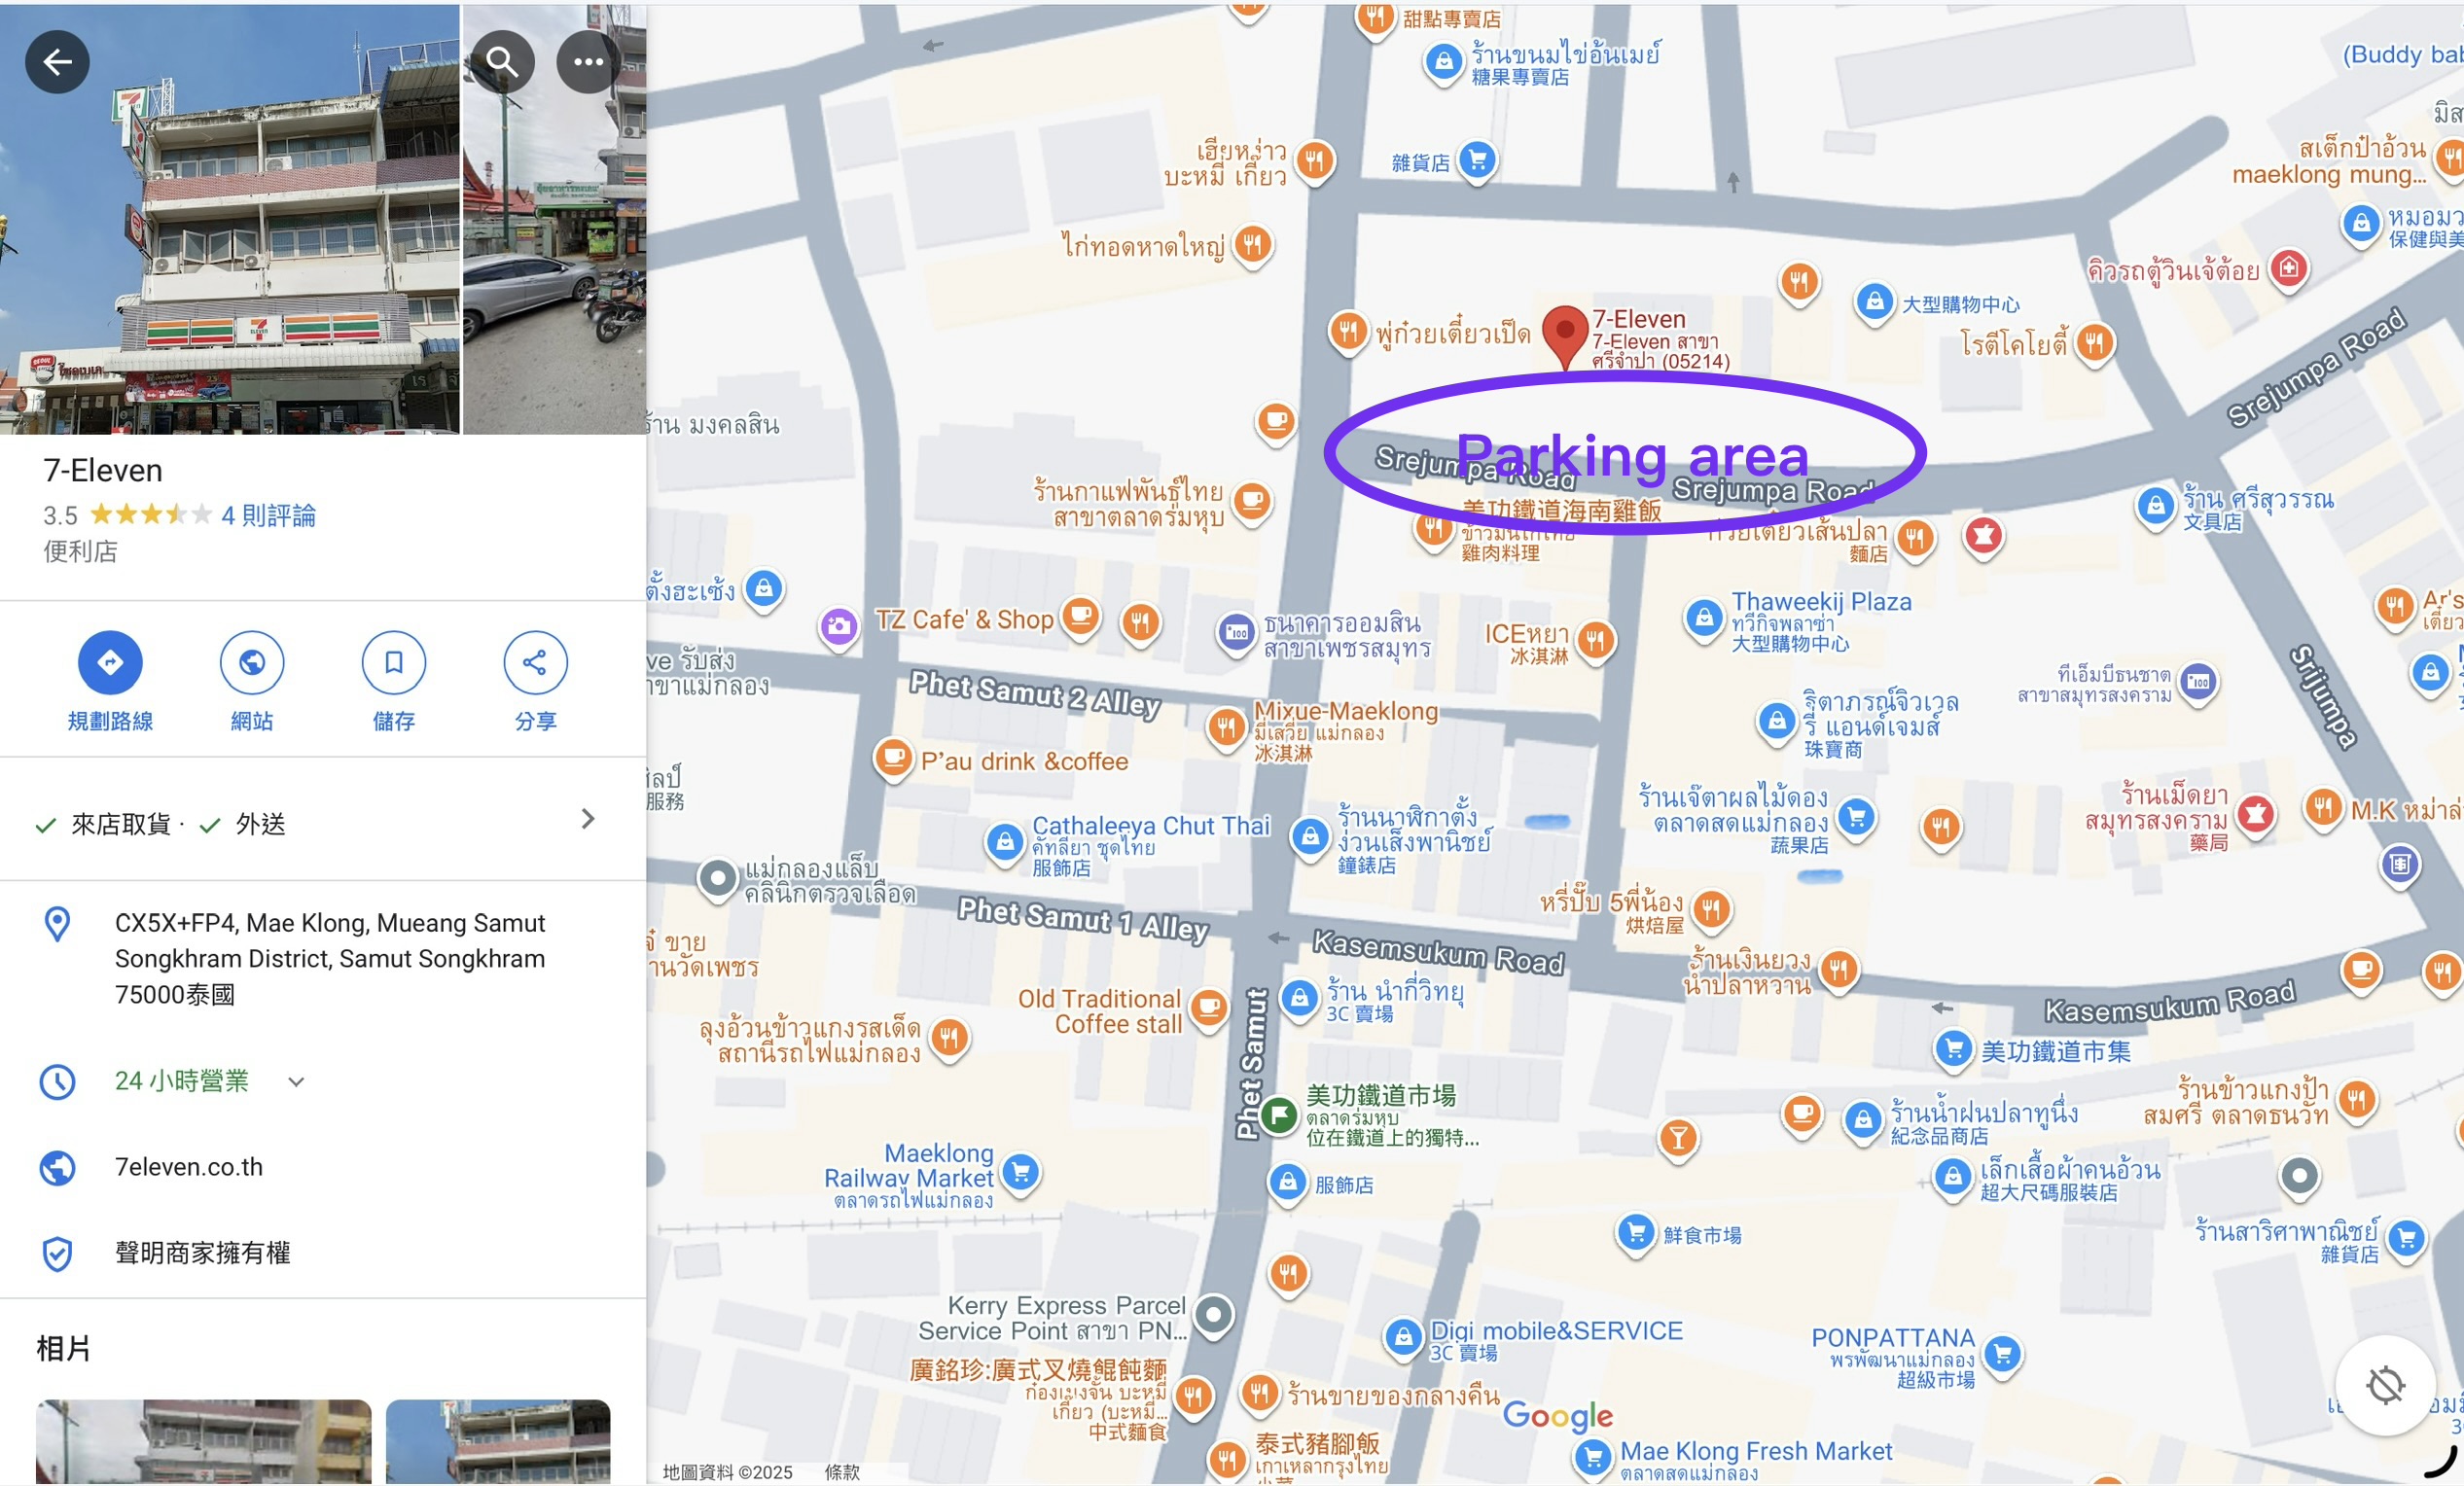
Task: Click the Thaweekij Plaza map marker
Action: (x=1703, y=617)
